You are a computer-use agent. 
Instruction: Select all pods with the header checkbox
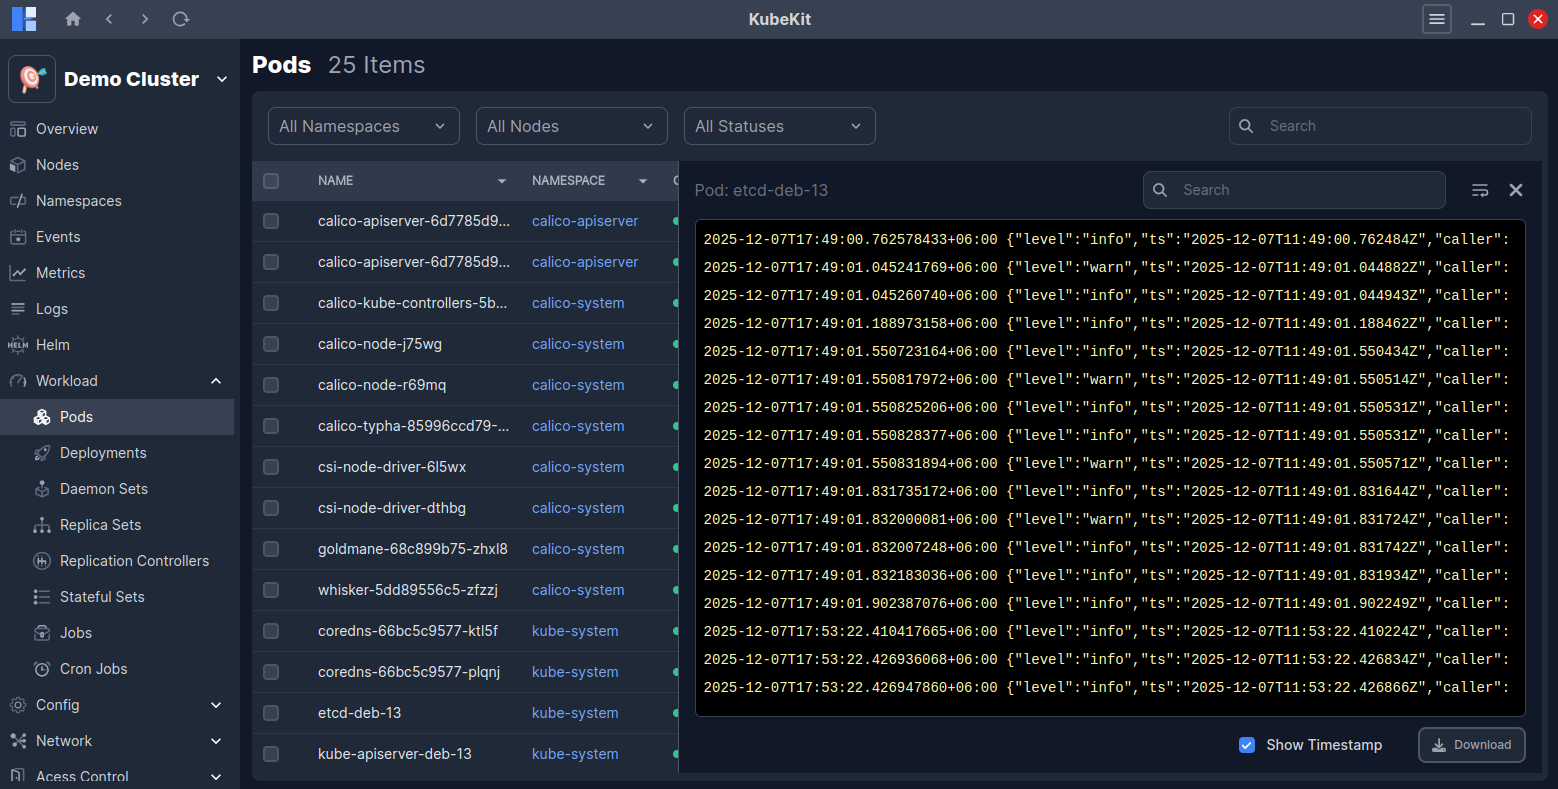270,180
